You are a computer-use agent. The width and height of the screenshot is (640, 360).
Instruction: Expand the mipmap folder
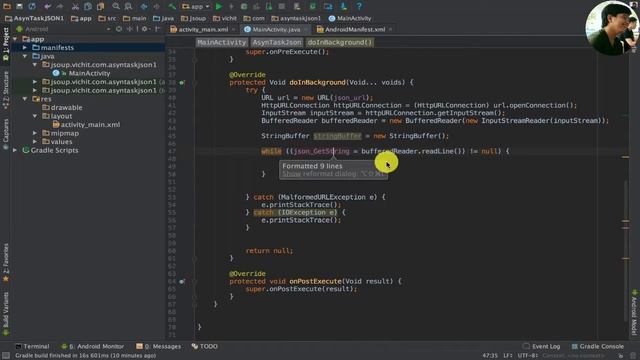pyautogui.click(x=35, y=133)
